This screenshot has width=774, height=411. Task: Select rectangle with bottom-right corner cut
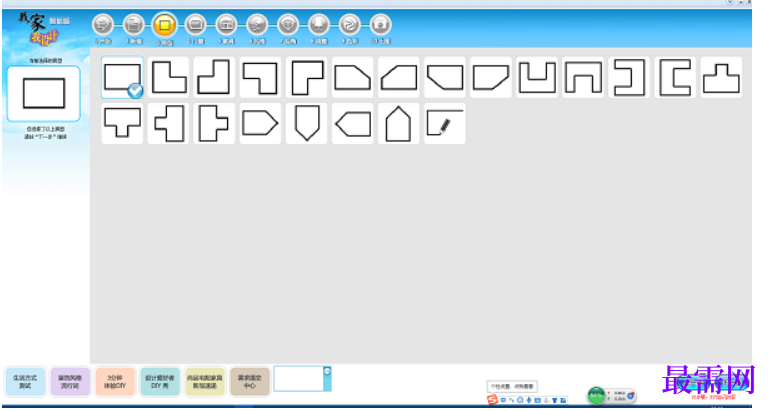point(491,77)
